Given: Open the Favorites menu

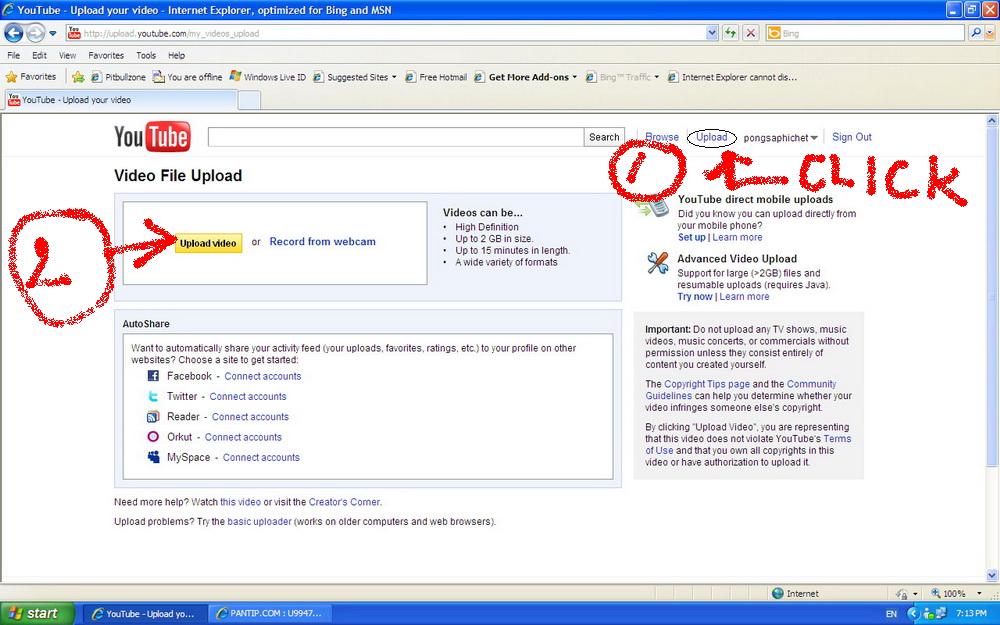Looking at the screenshot, I should 106,55.
